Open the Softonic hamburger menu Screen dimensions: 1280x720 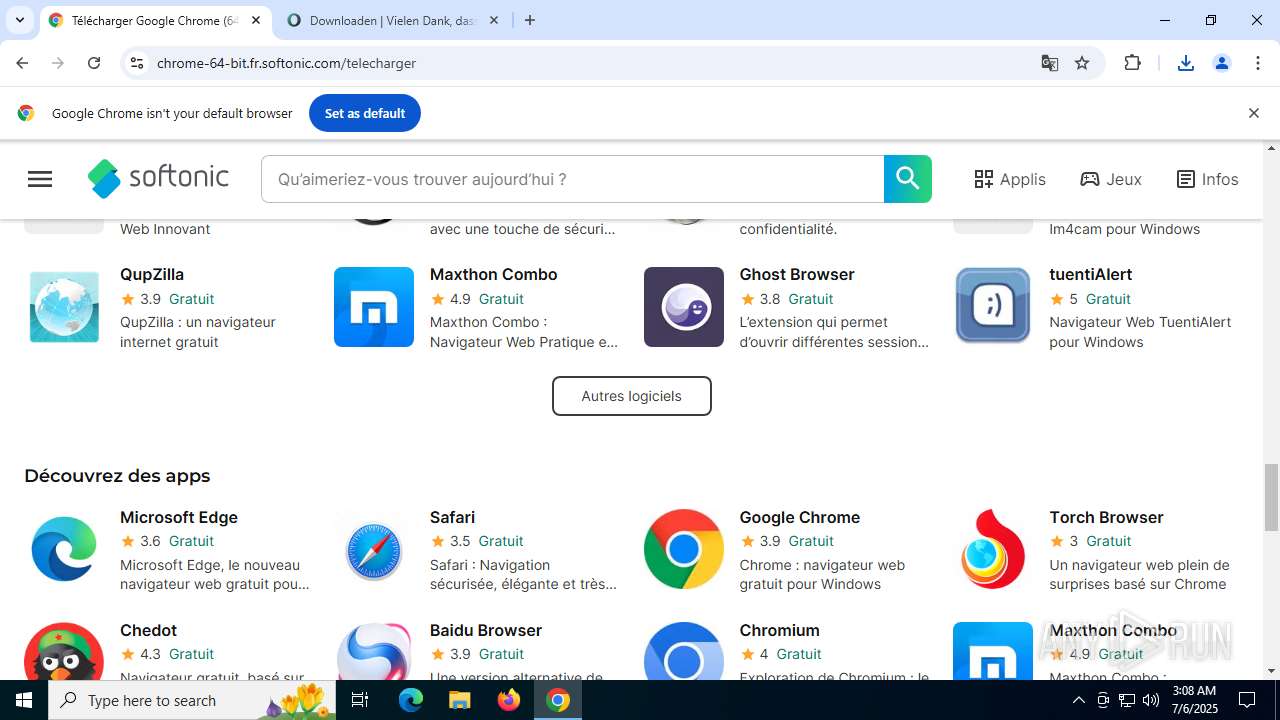(x=40, y=179)
